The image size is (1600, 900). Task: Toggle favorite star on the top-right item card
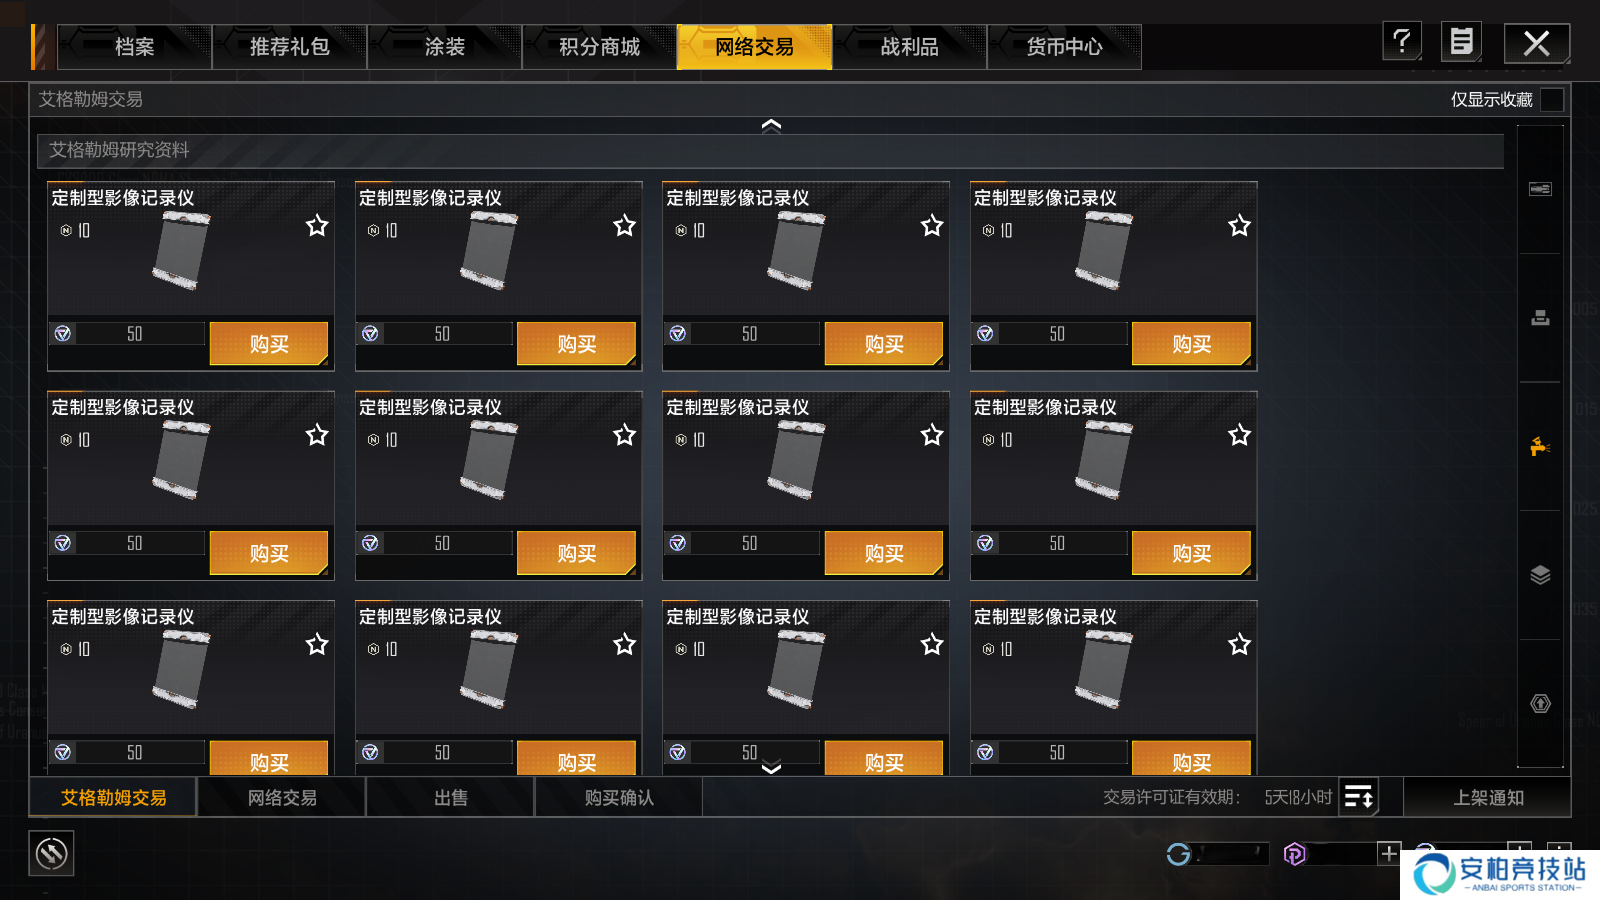pyautogui.click(x=1239, y=226)
